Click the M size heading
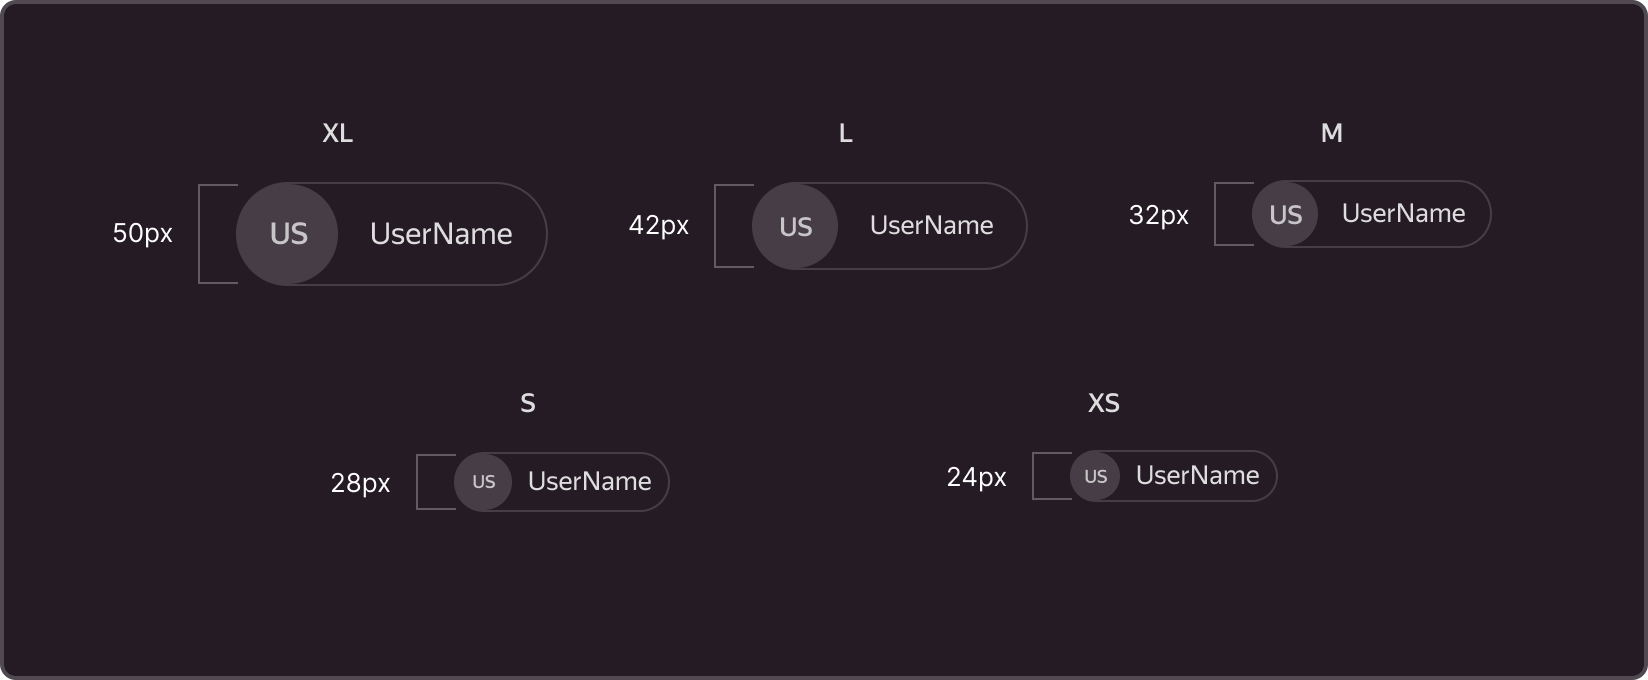The width and height of the screenshot is (1648, 680). coord(1331,133)
